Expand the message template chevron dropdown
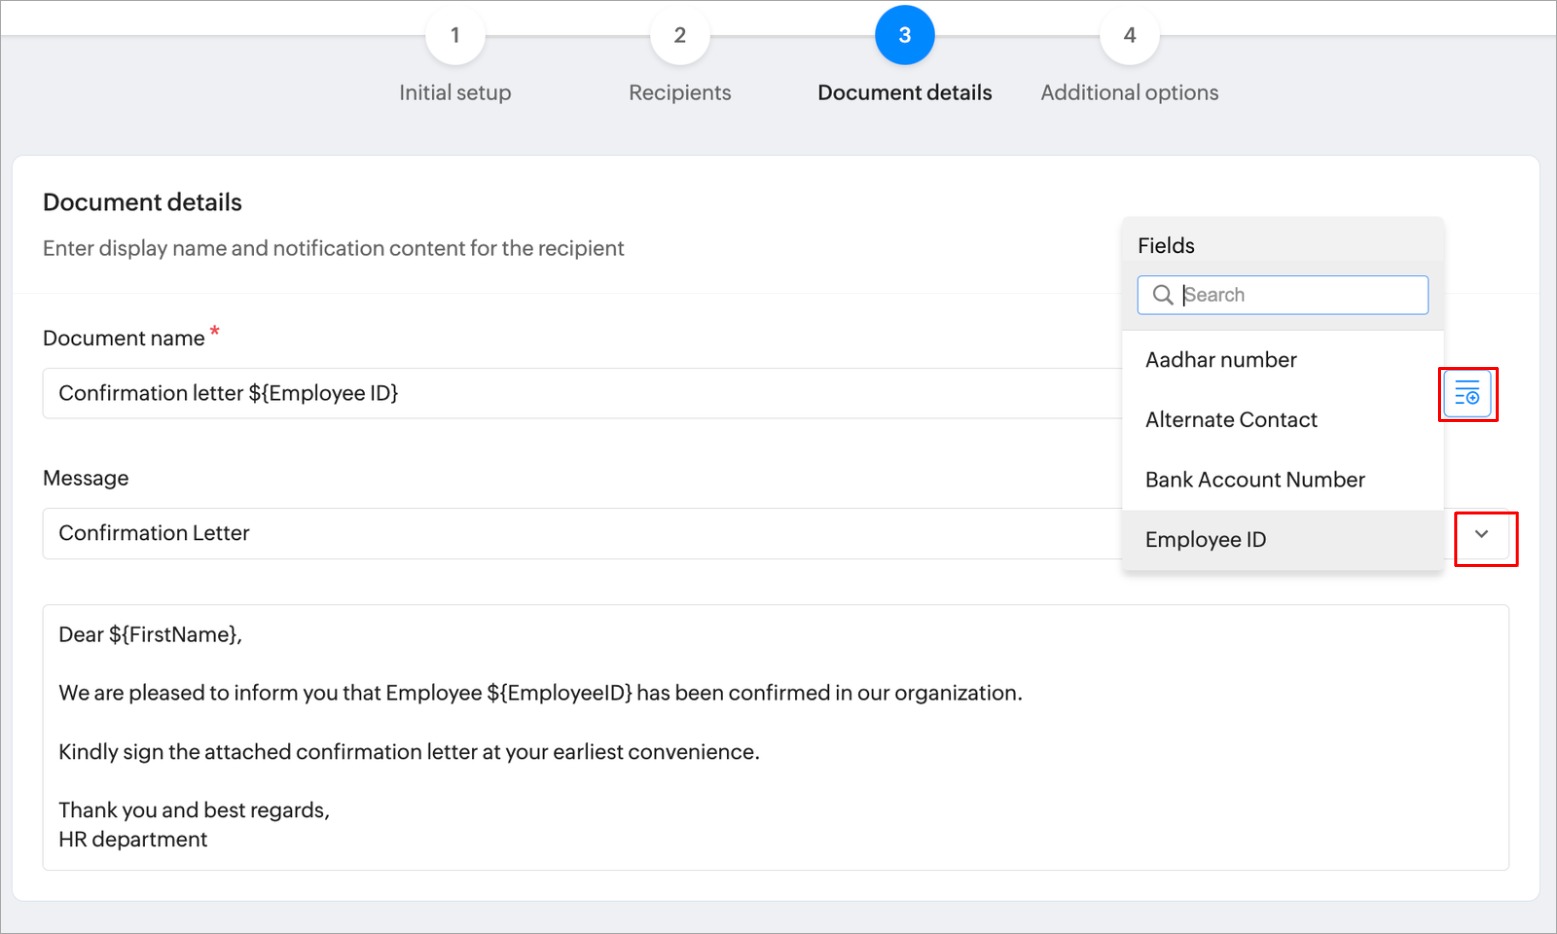This screenshot has height=934, width=1557. [1482, 535]
